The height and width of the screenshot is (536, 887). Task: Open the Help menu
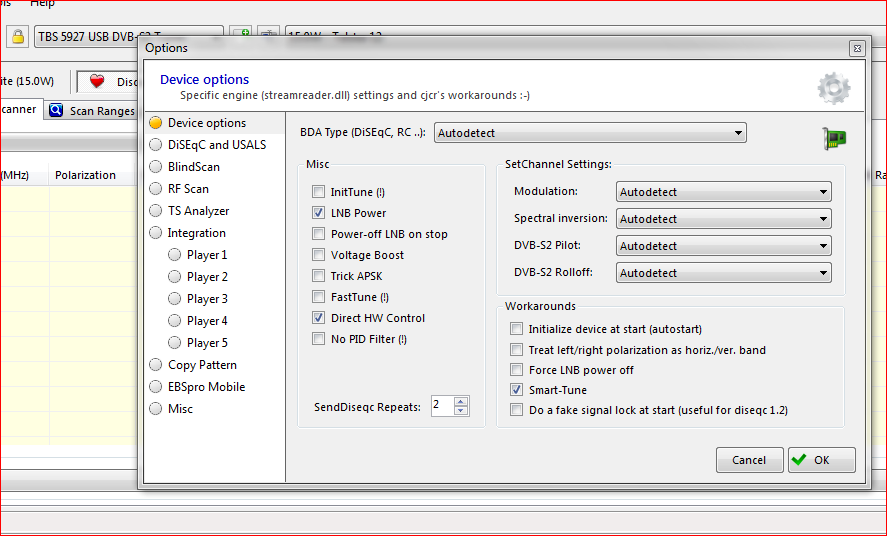pos(42,4)
